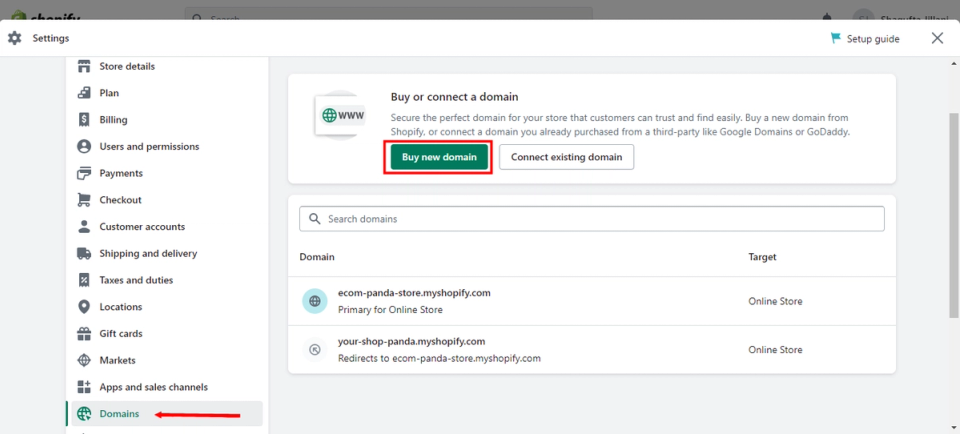Click the Users and permissions person icon
This screenshot has width=960, height=434.
(x=84, y=147)
